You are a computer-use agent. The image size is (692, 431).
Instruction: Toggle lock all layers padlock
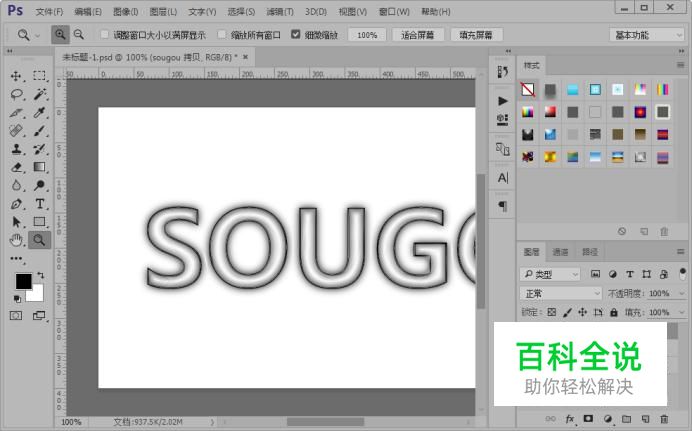tap(614, 312)
